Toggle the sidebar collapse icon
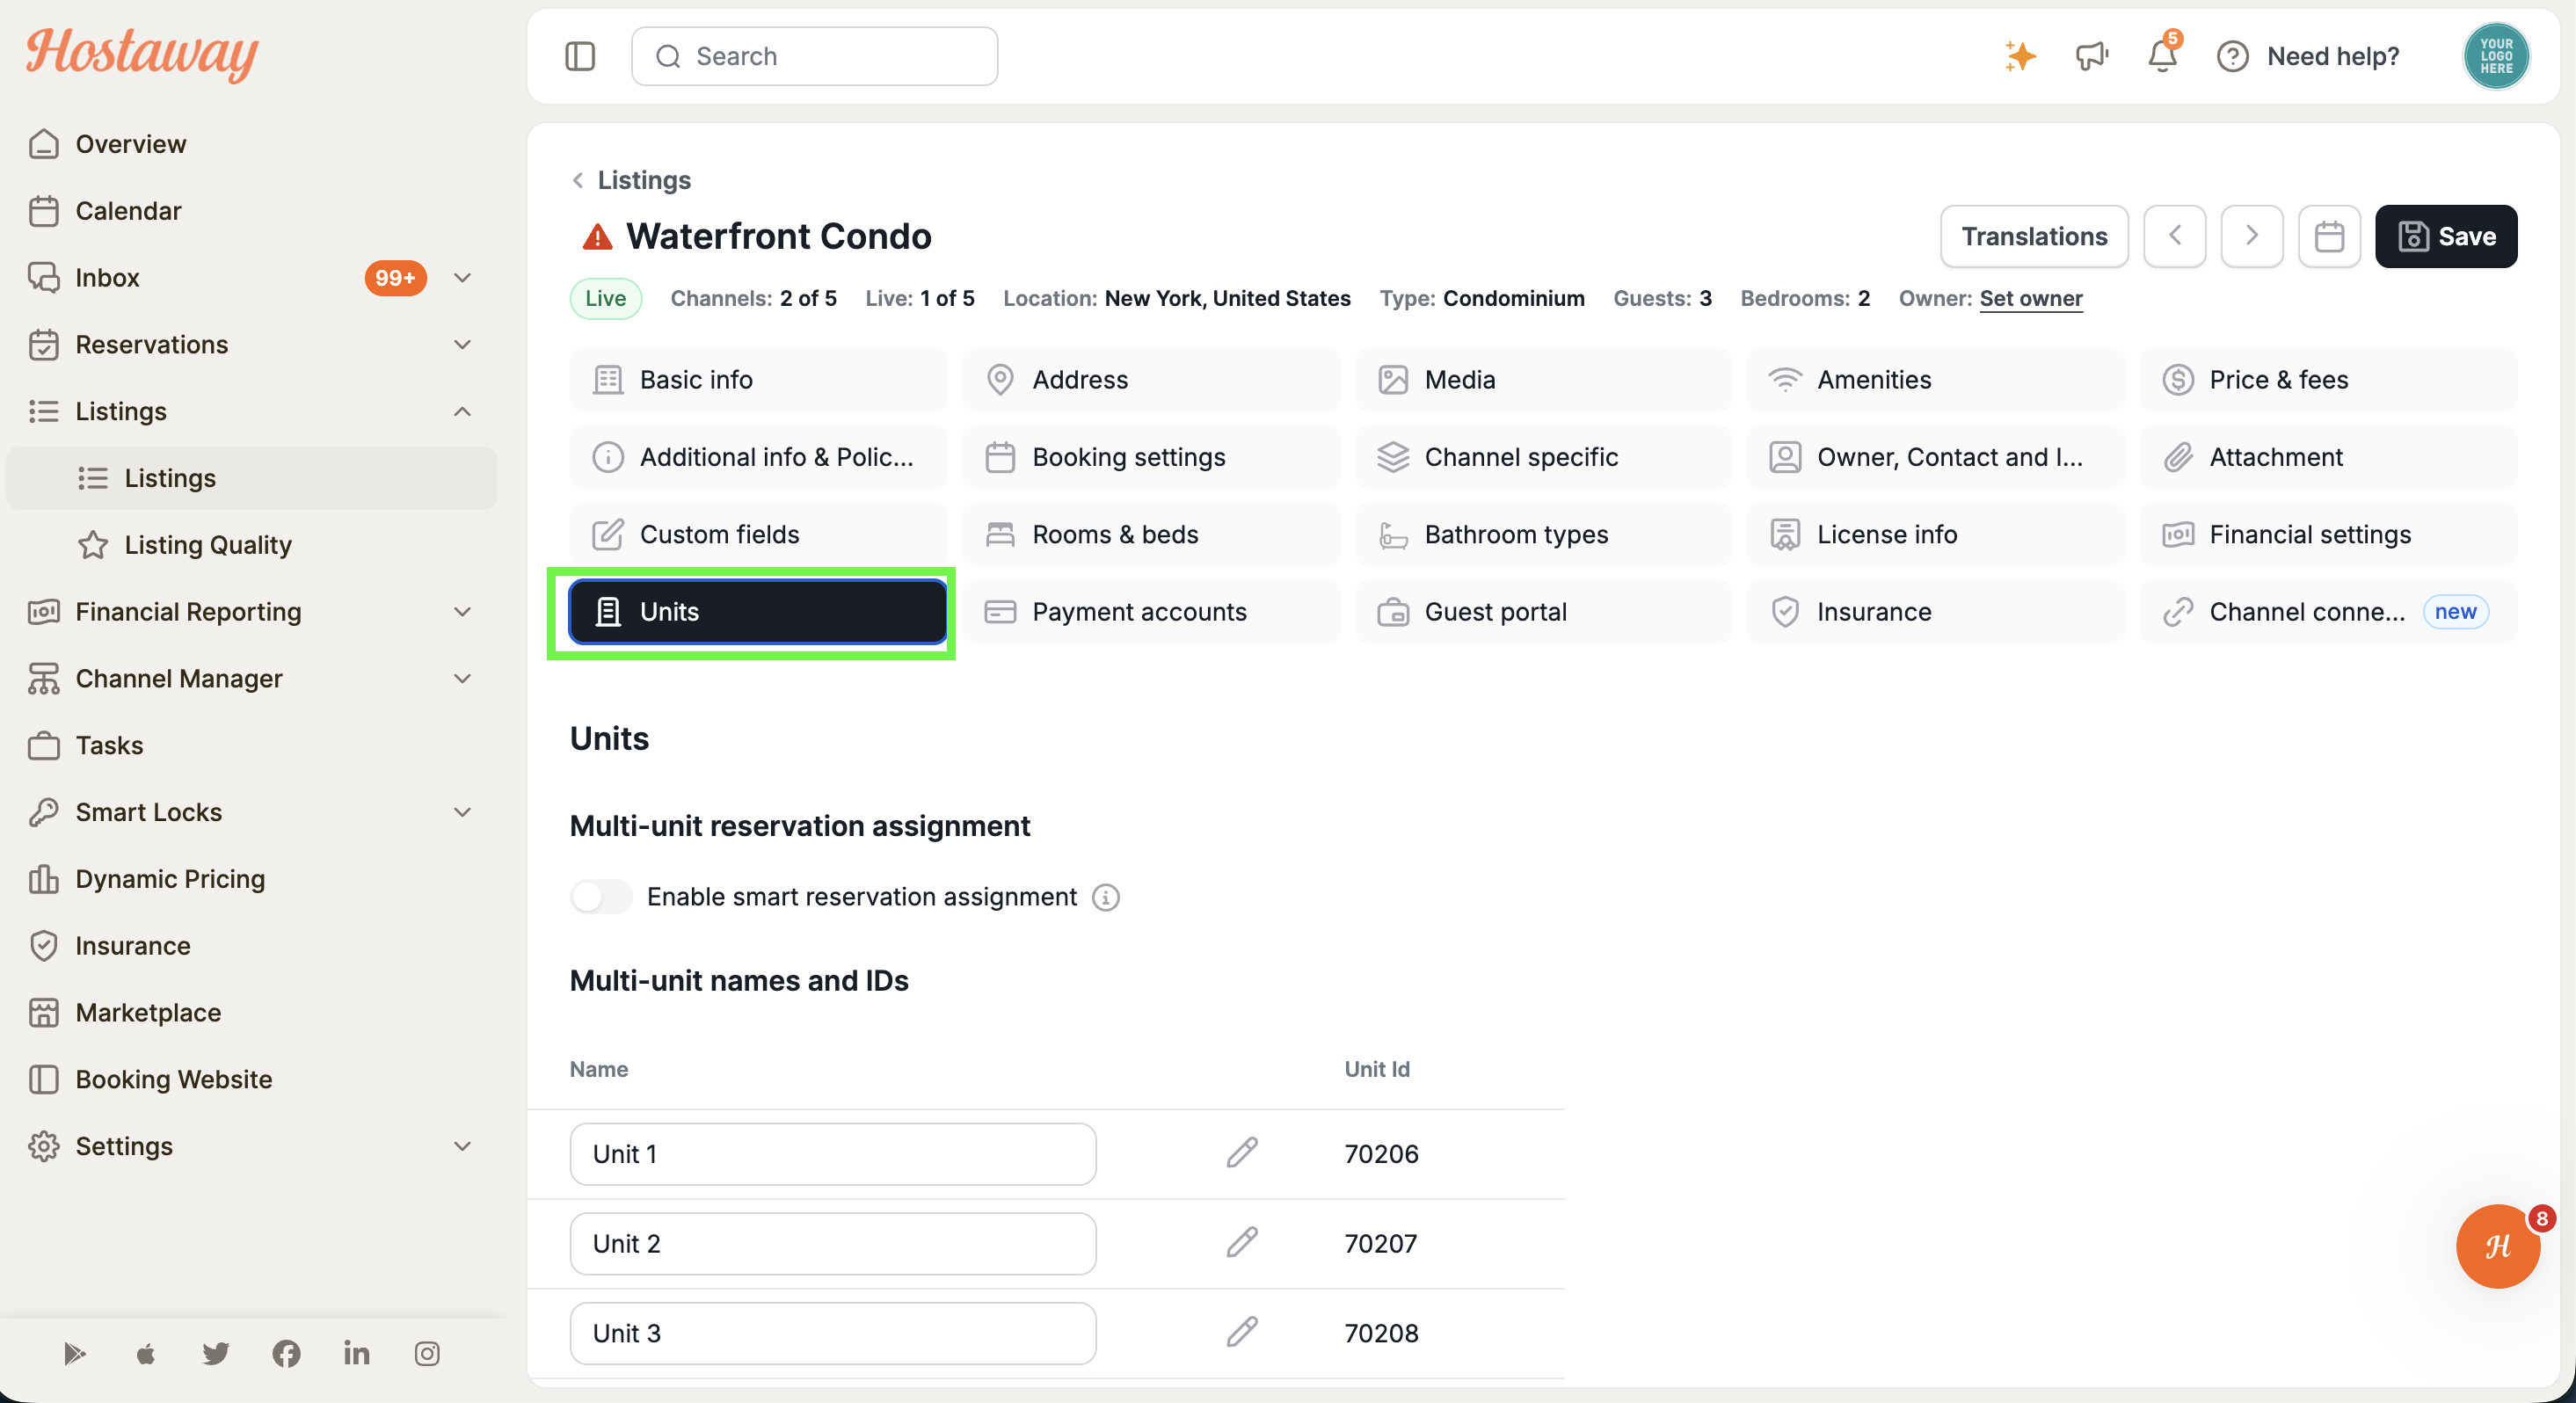 pyautogui.click(x=580, y=56)
